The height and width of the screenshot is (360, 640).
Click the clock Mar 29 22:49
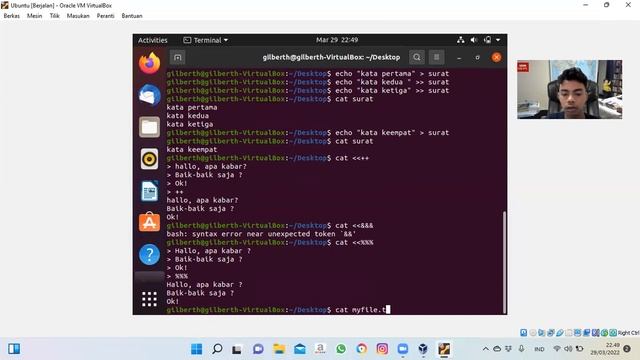click(337, 40)
